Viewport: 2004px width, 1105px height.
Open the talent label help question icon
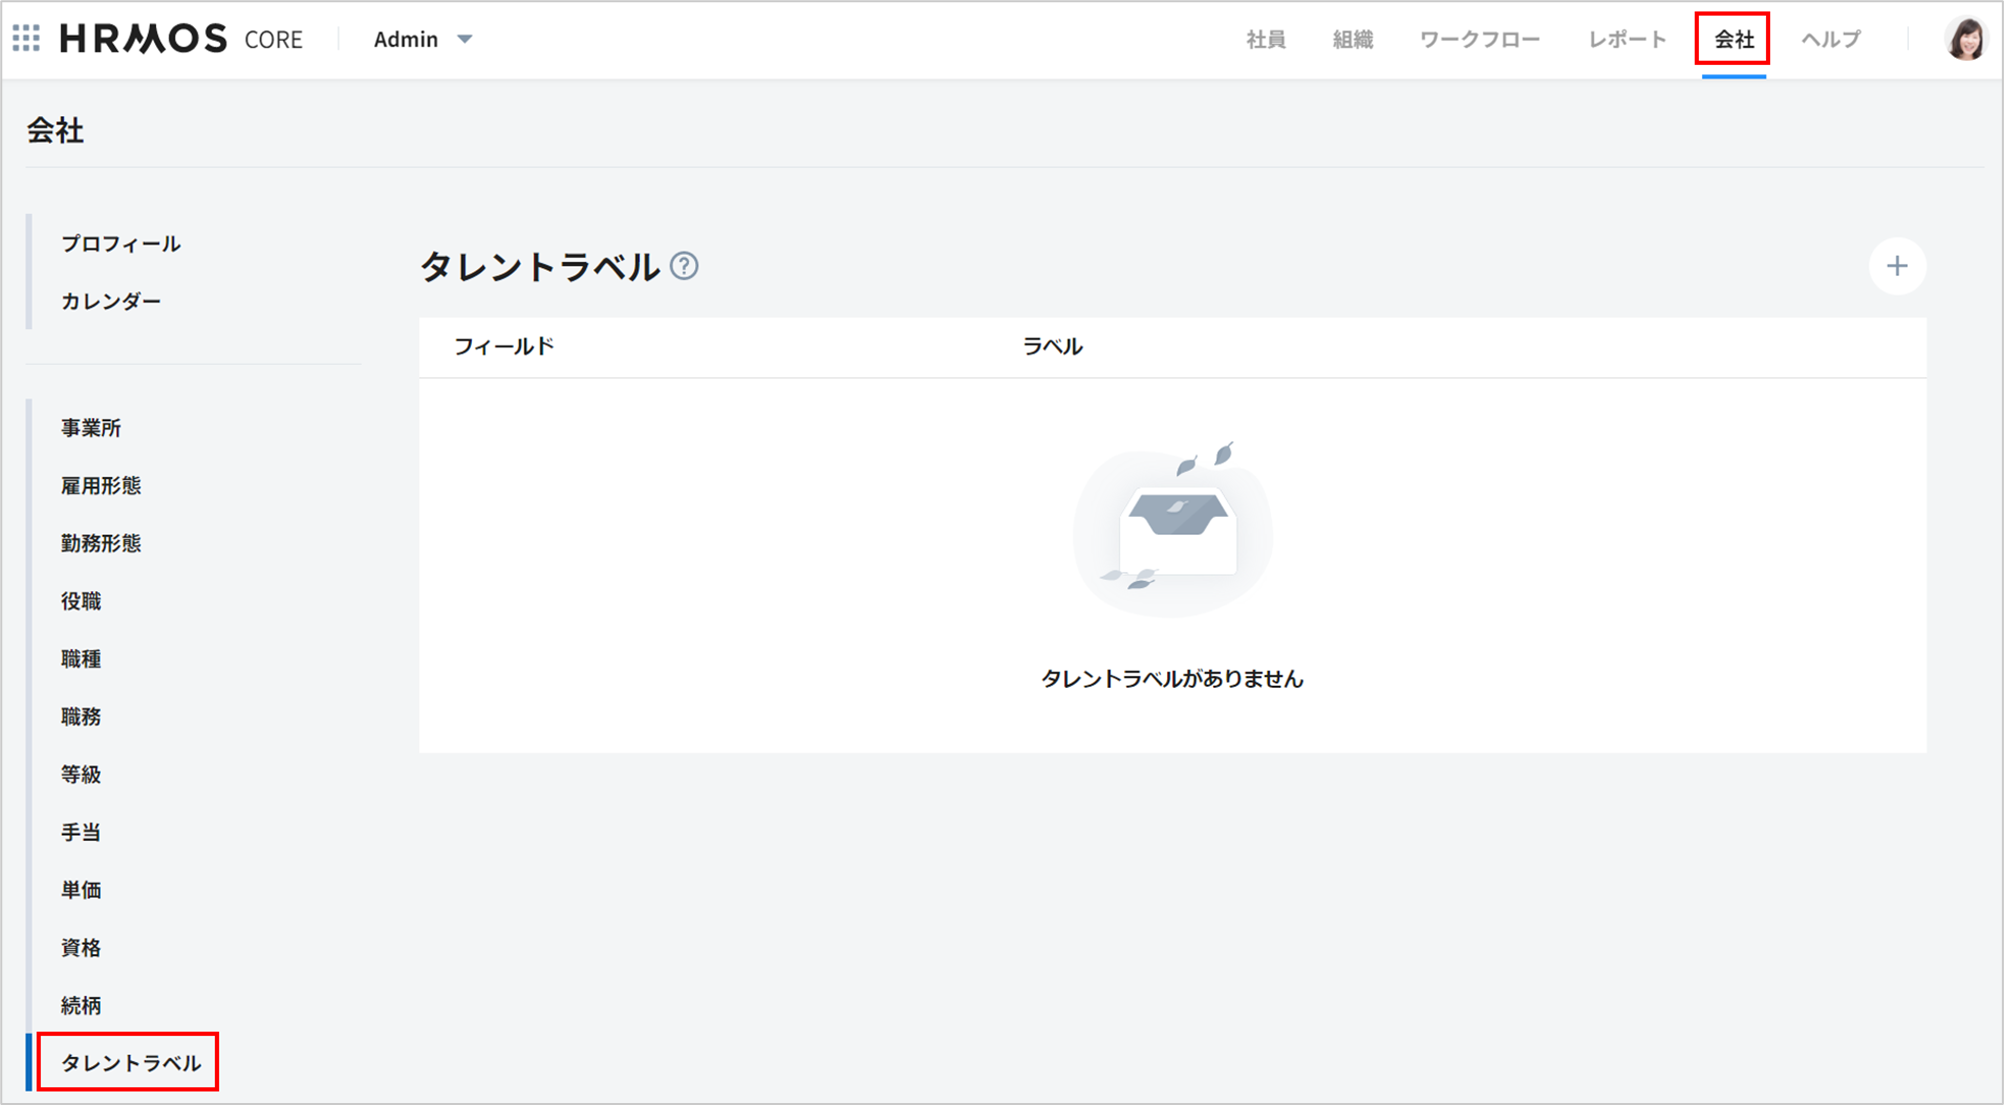pyautogui.click(x=684, y=266)
